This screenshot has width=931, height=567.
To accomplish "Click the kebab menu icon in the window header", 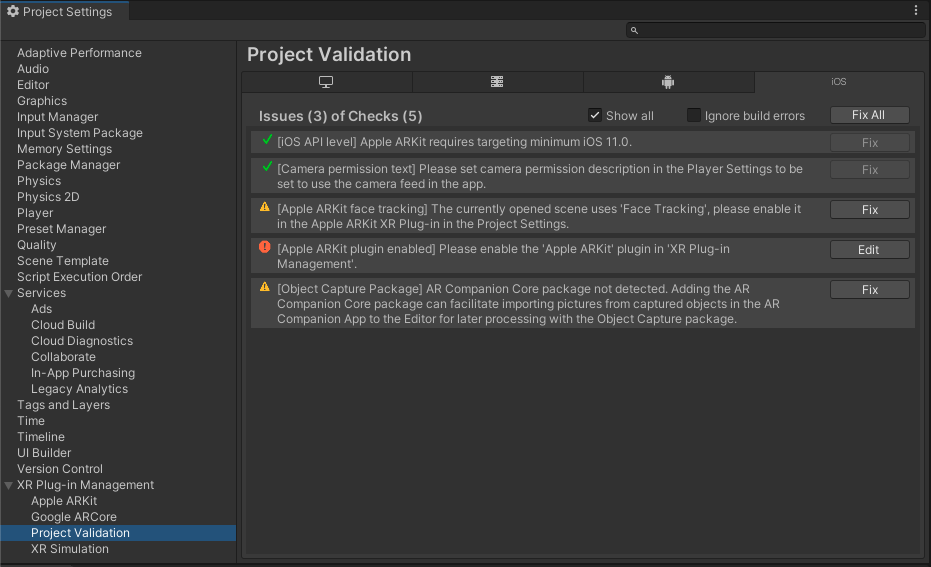I will click(916, 10).
